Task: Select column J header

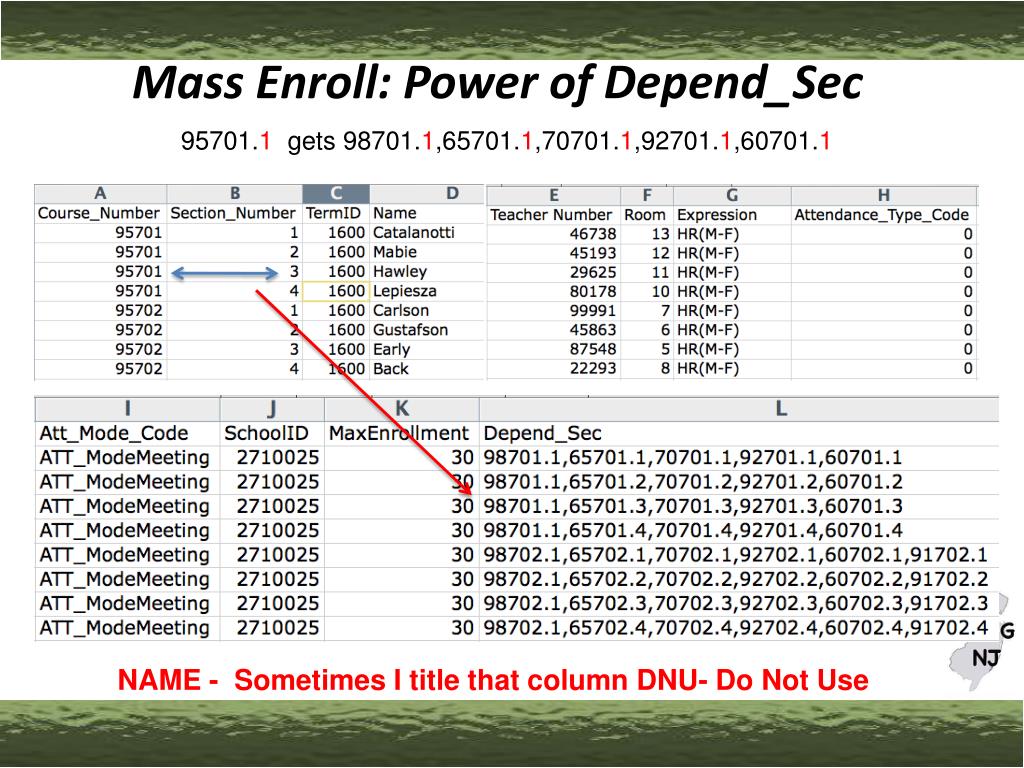Action: [x=272, y=409]
